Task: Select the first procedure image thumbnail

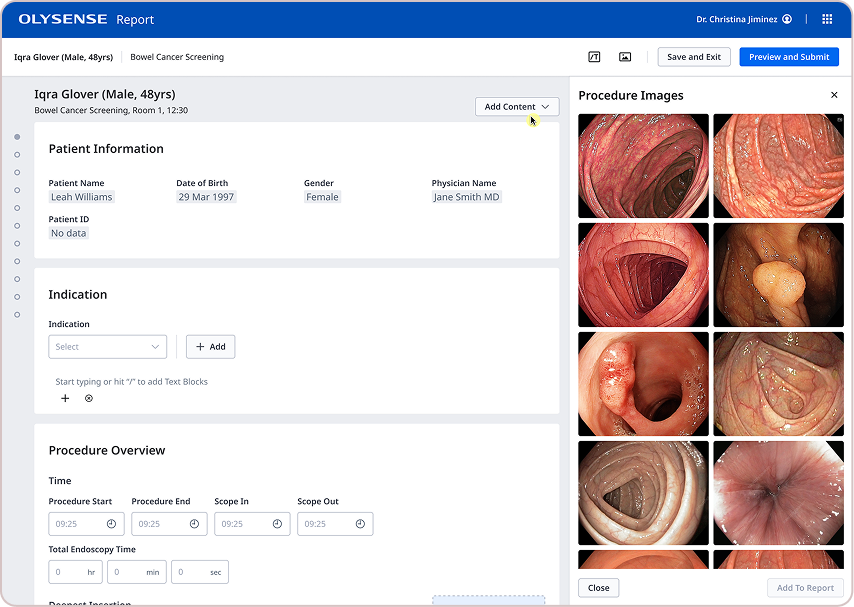Action: (x=643, y=166)
